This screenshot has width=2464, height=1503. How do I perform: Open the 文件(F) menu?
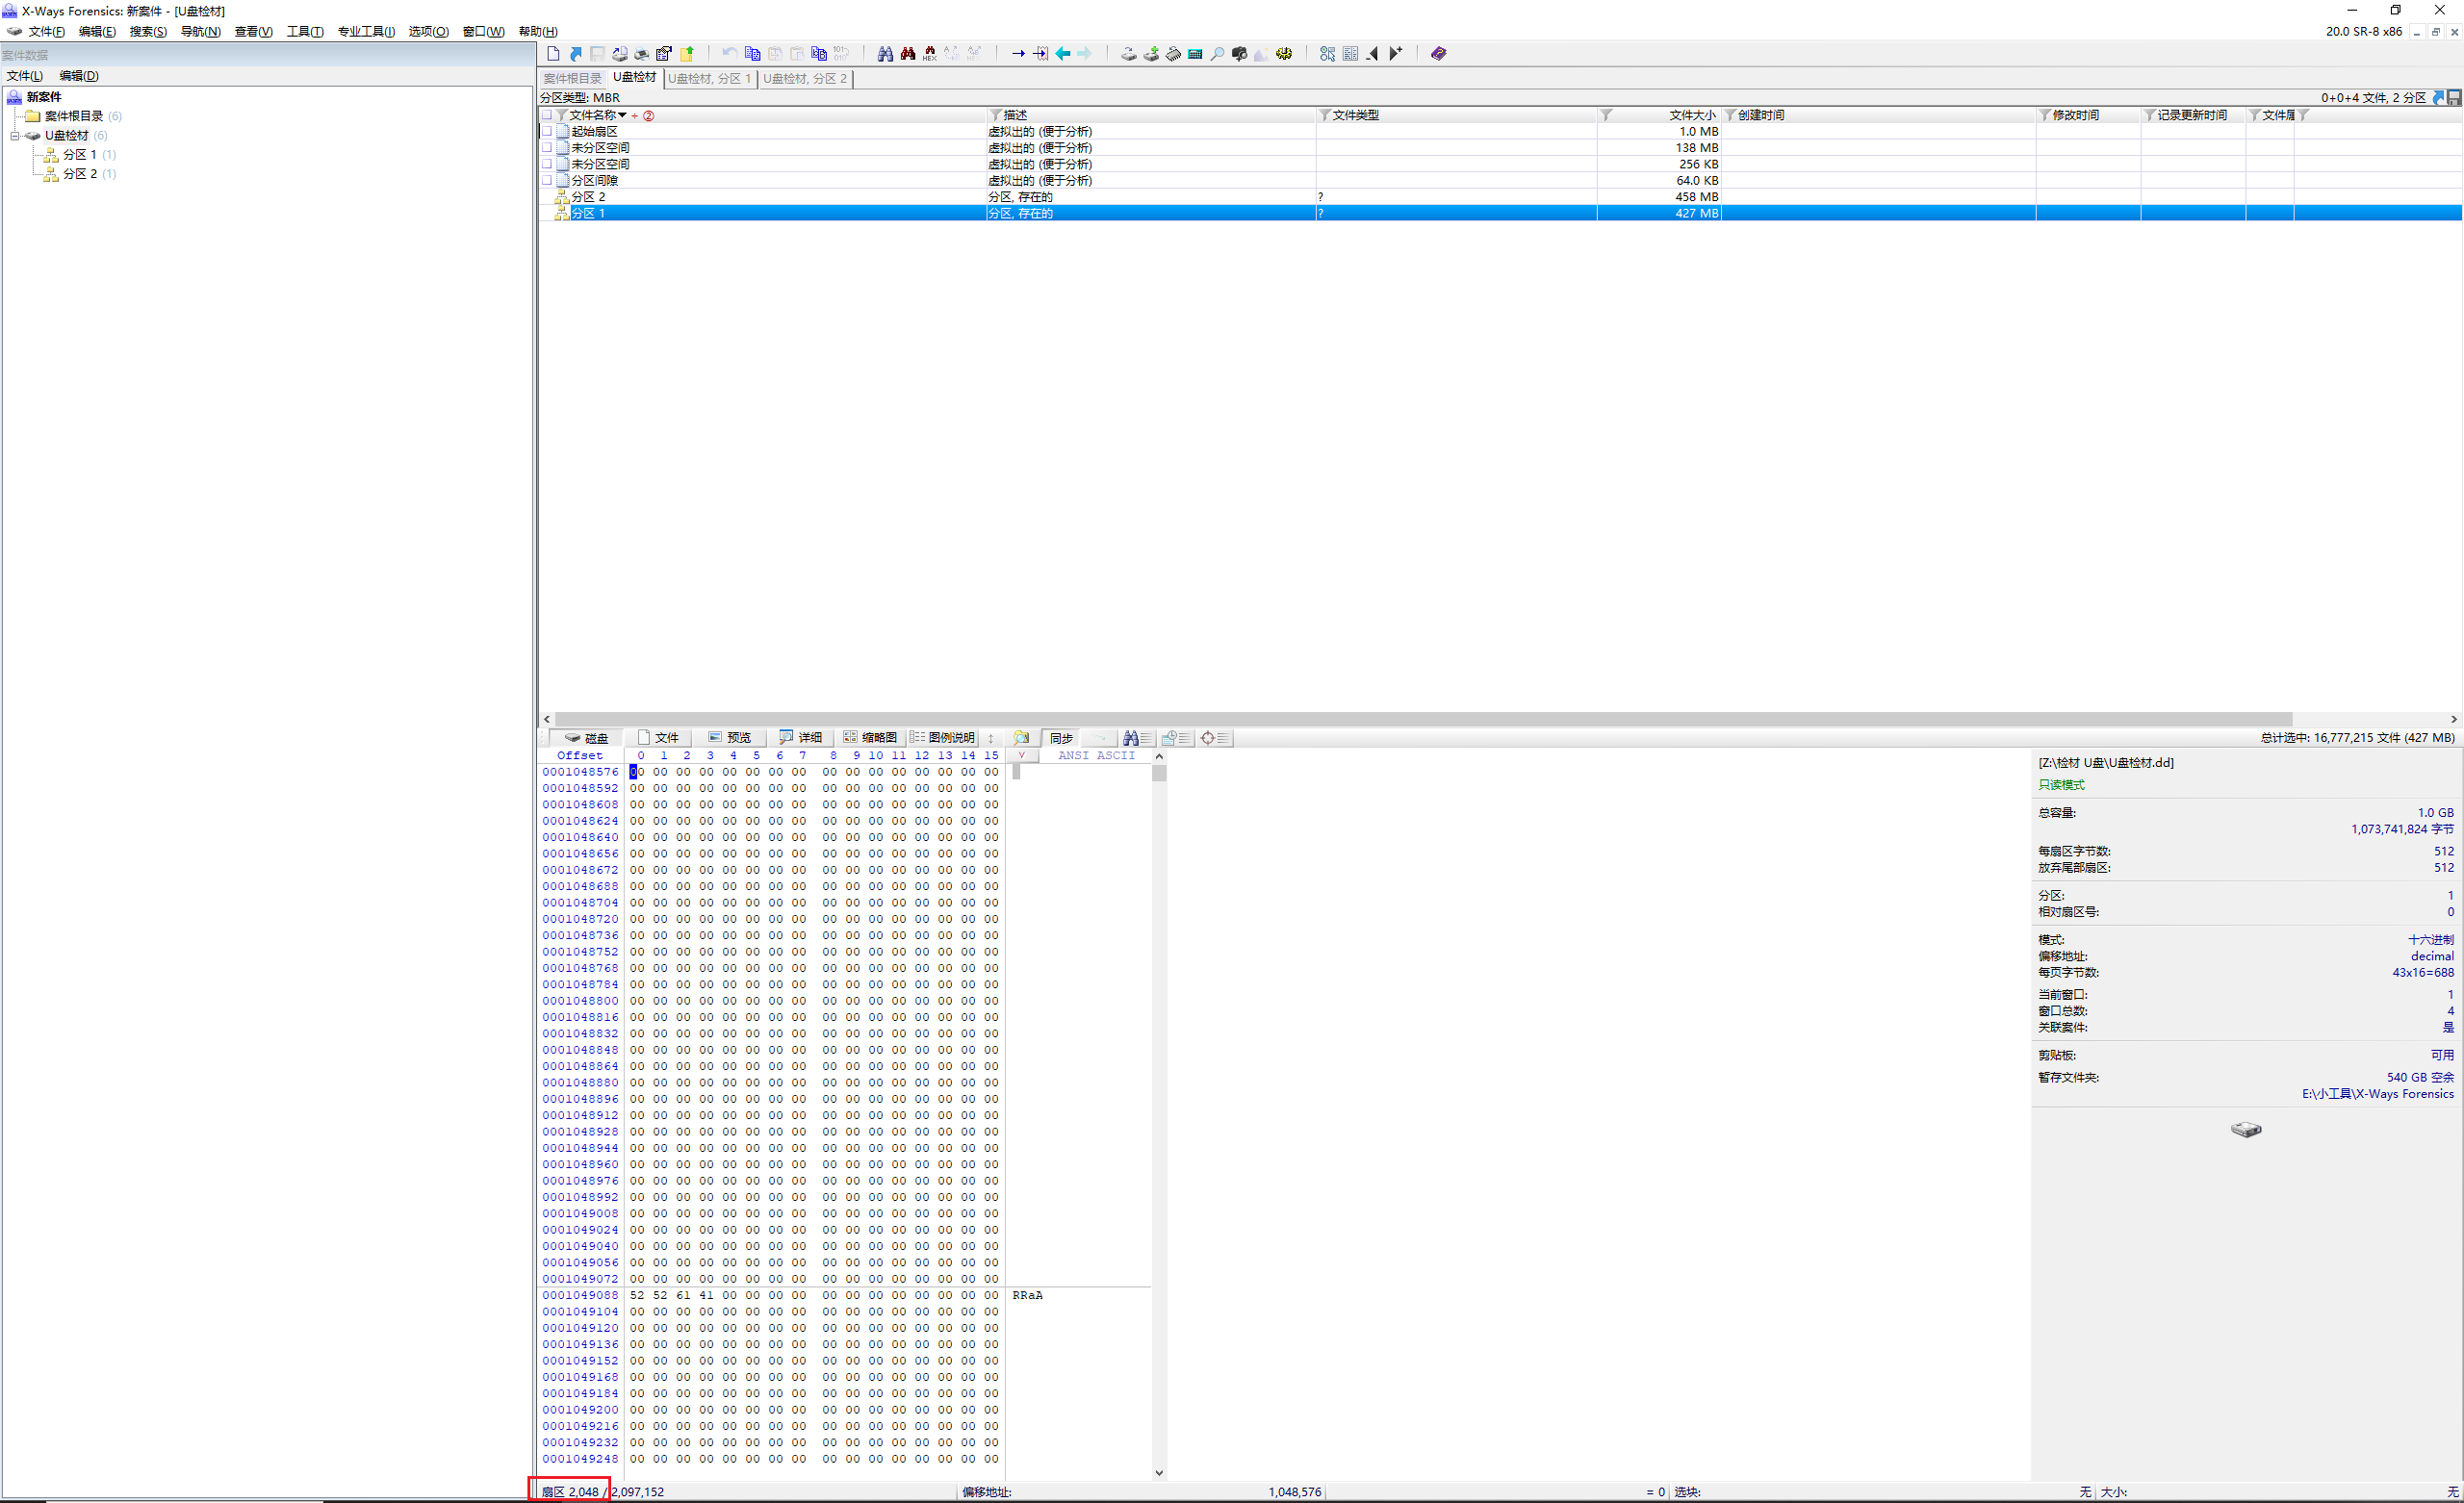click(46, 32)
